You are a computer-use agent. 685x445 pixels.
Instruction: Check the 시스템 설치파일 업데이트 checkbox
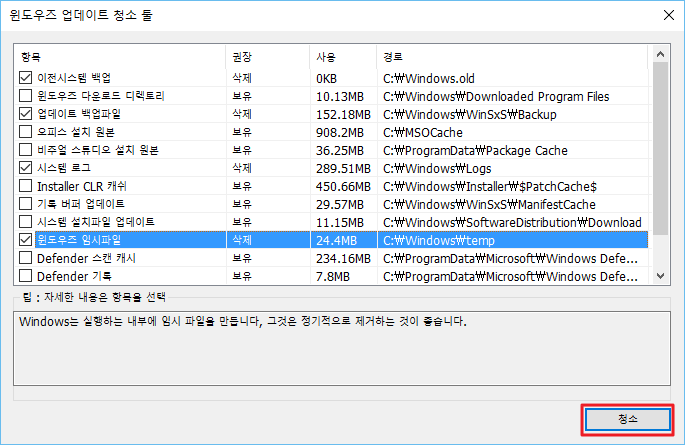[25, 222]
